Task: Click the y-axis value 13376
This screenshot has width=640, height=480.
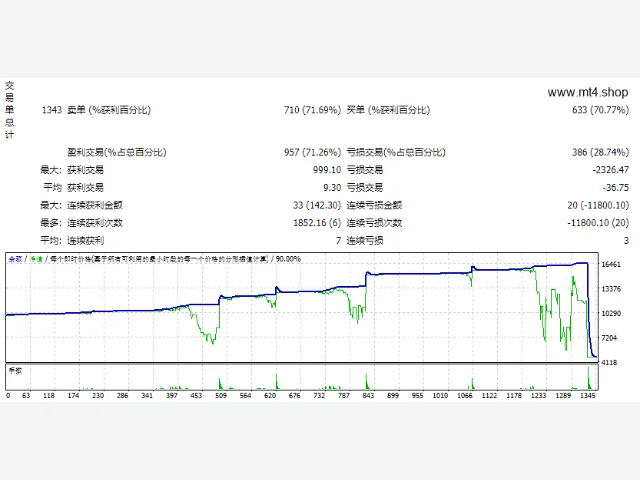Action: point(611,289)
